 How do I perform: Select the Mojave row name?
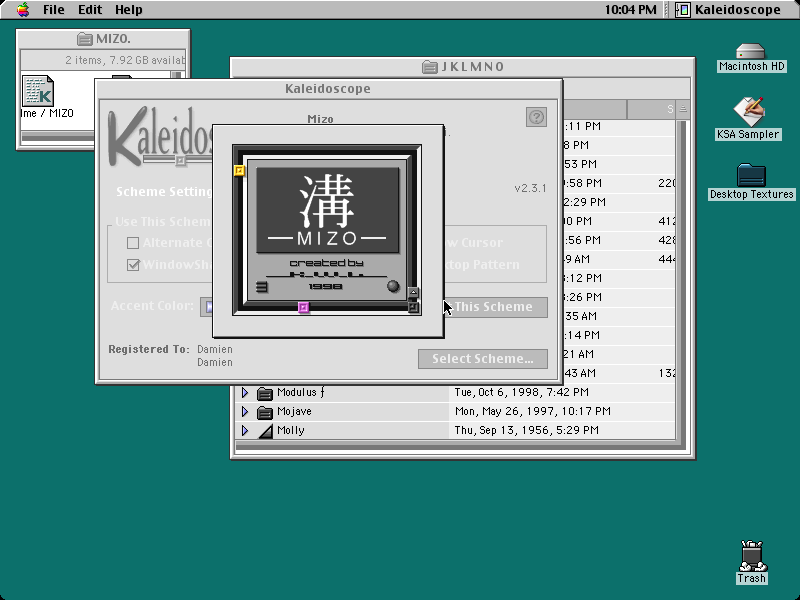pos(294,411)
